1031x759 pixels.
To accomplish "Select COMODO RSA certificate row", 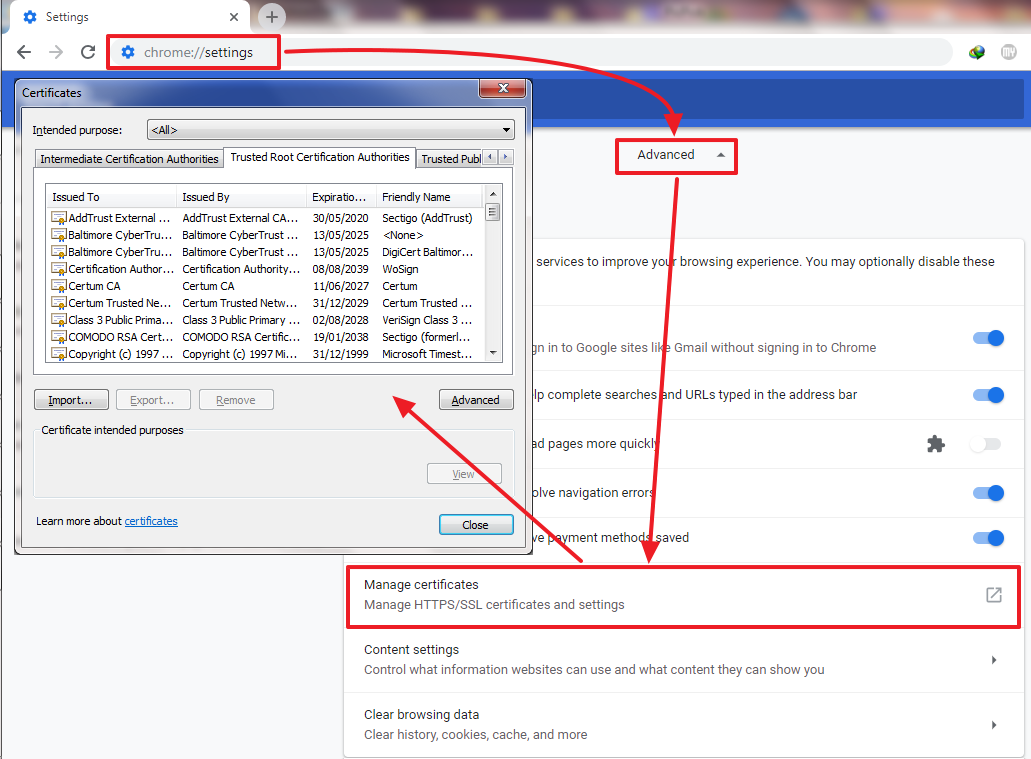I will 264,337.
